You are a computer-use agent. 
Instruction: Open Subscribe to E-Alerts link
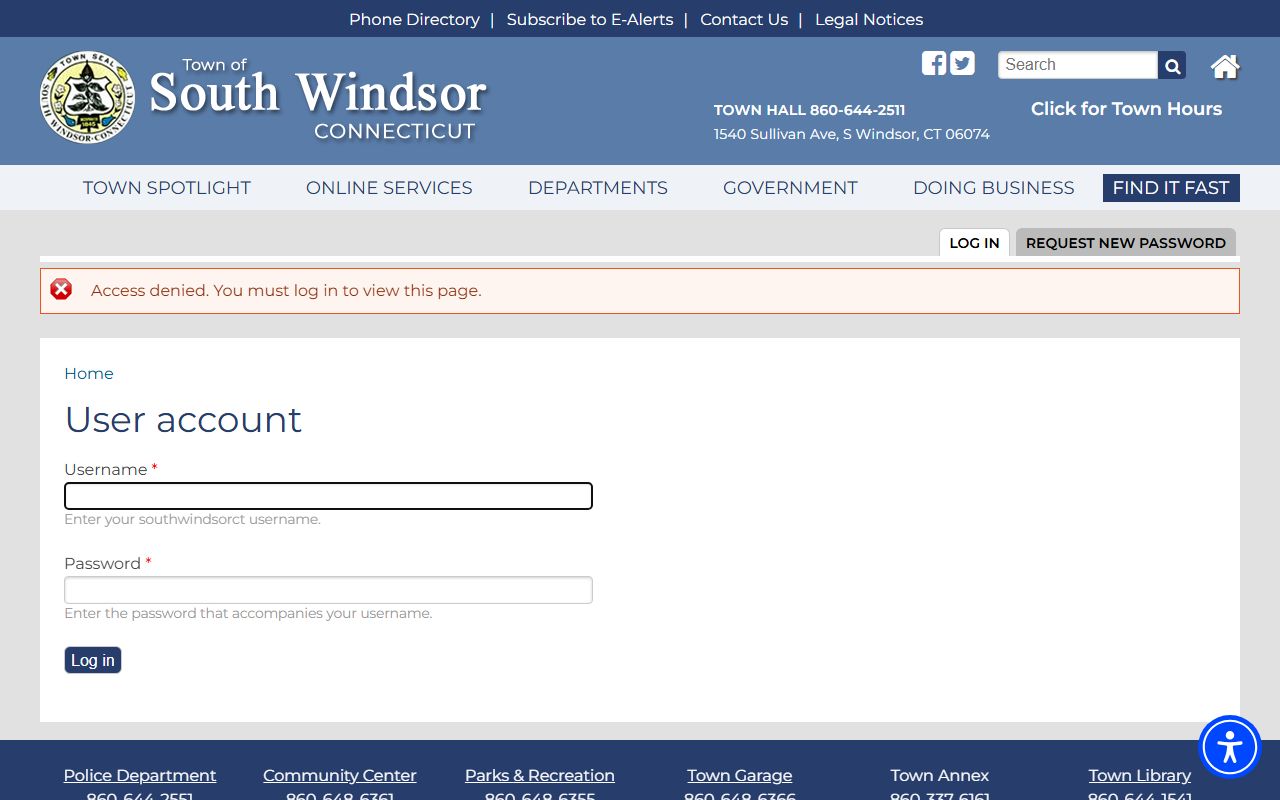590,19
